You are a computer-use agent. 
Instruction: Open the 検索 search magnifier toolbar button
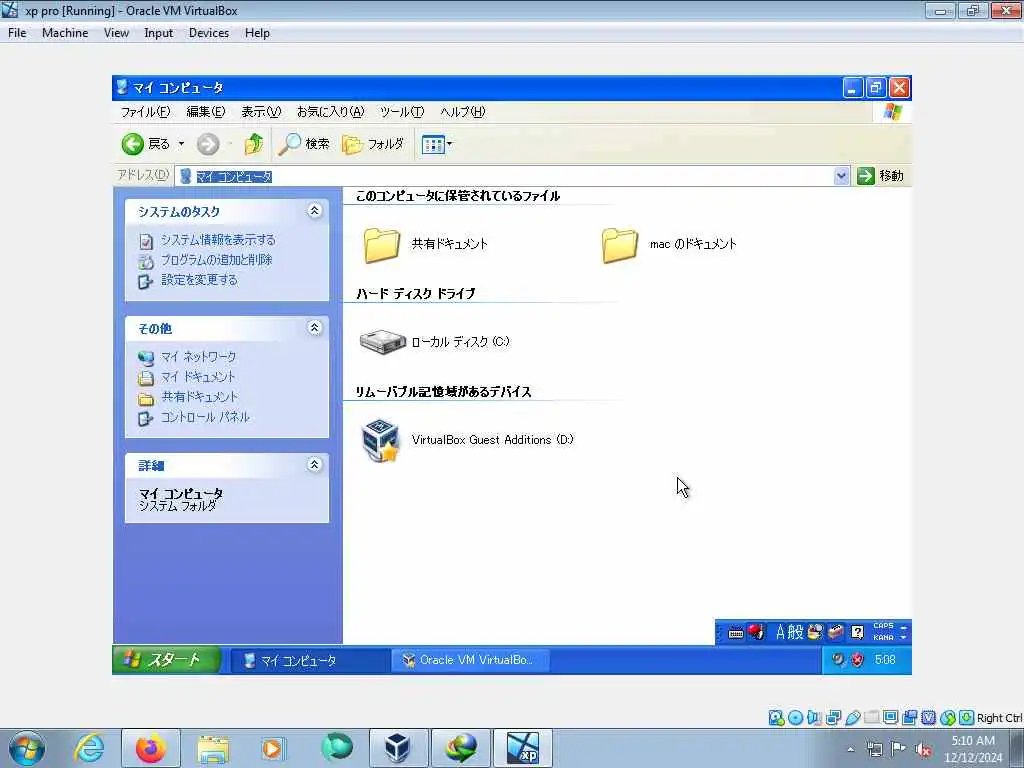304,144
